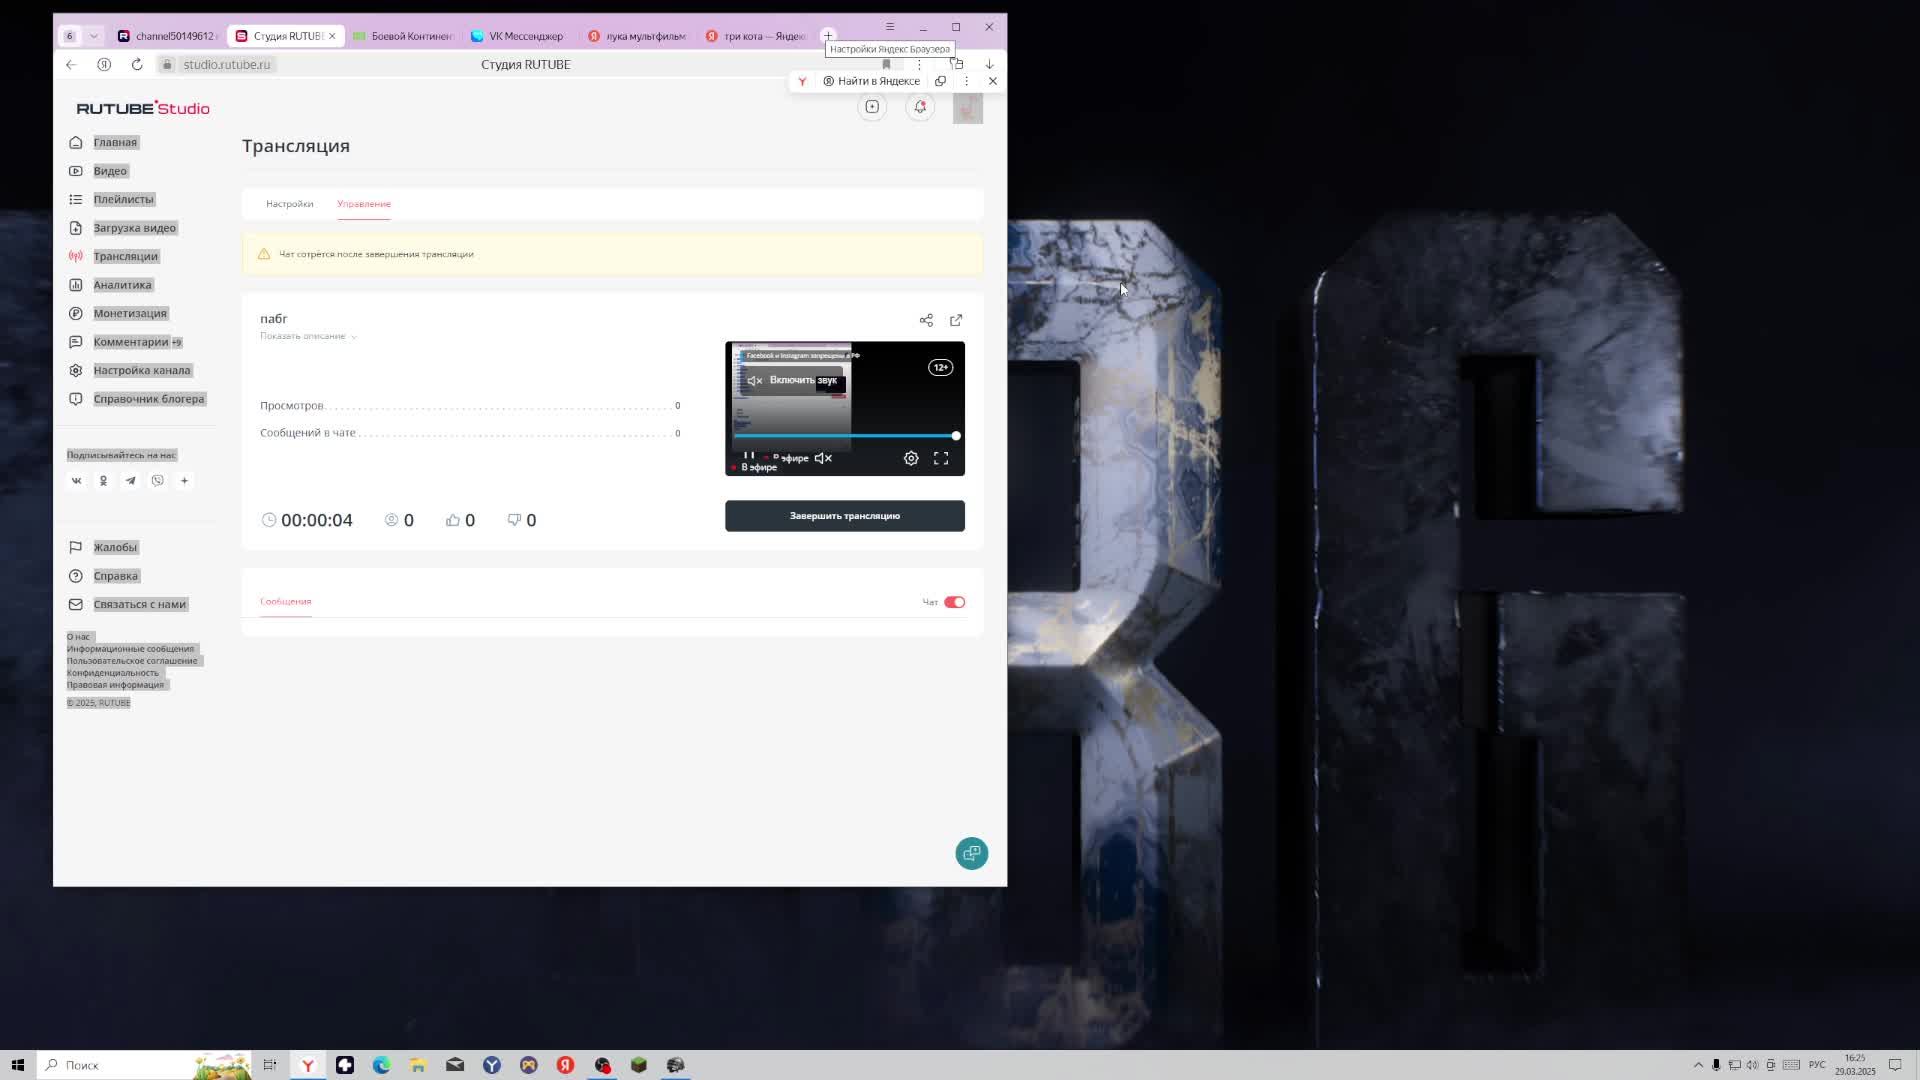Open the Пользовательское соглашение link
This screenshot has width=1920, height=1080.
[x=132, y=661]
